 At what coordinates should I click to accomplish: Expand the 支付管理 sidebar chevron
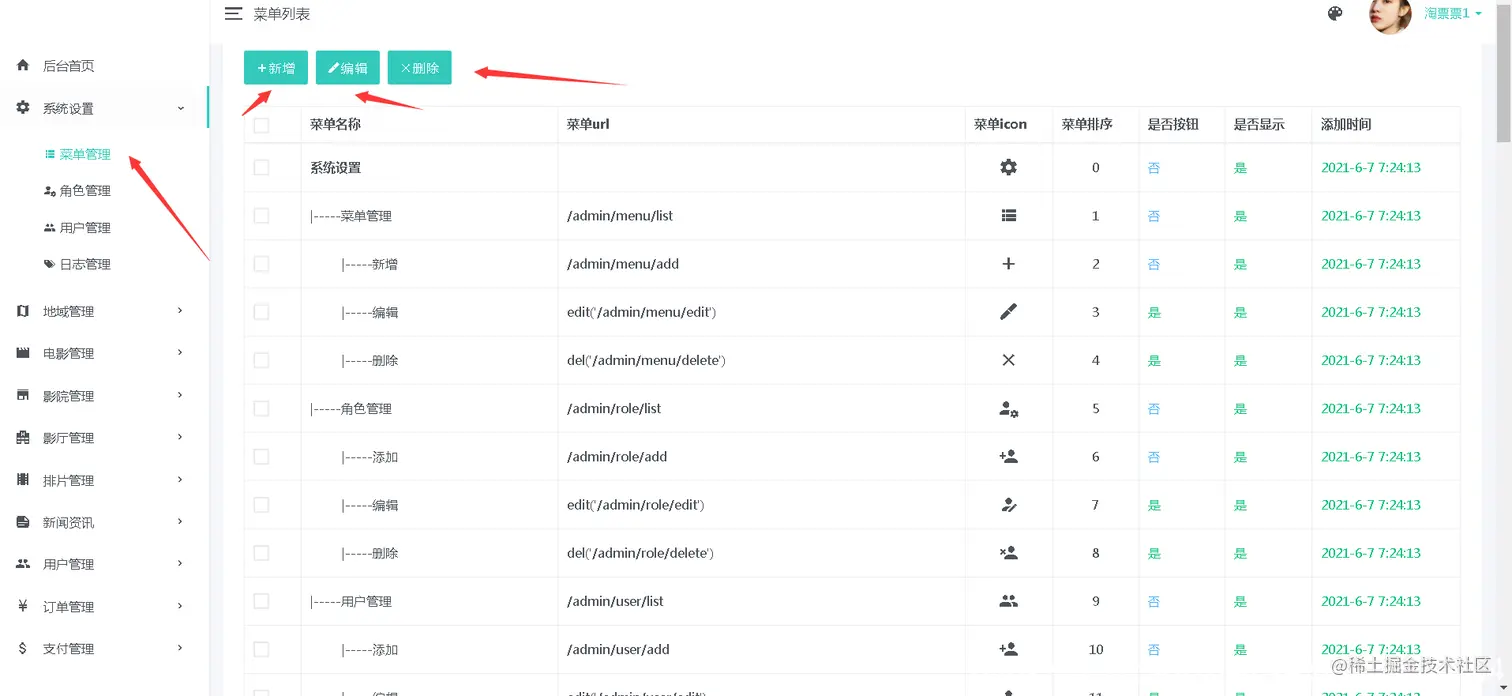pyautogui.click(x=180, y=648)
